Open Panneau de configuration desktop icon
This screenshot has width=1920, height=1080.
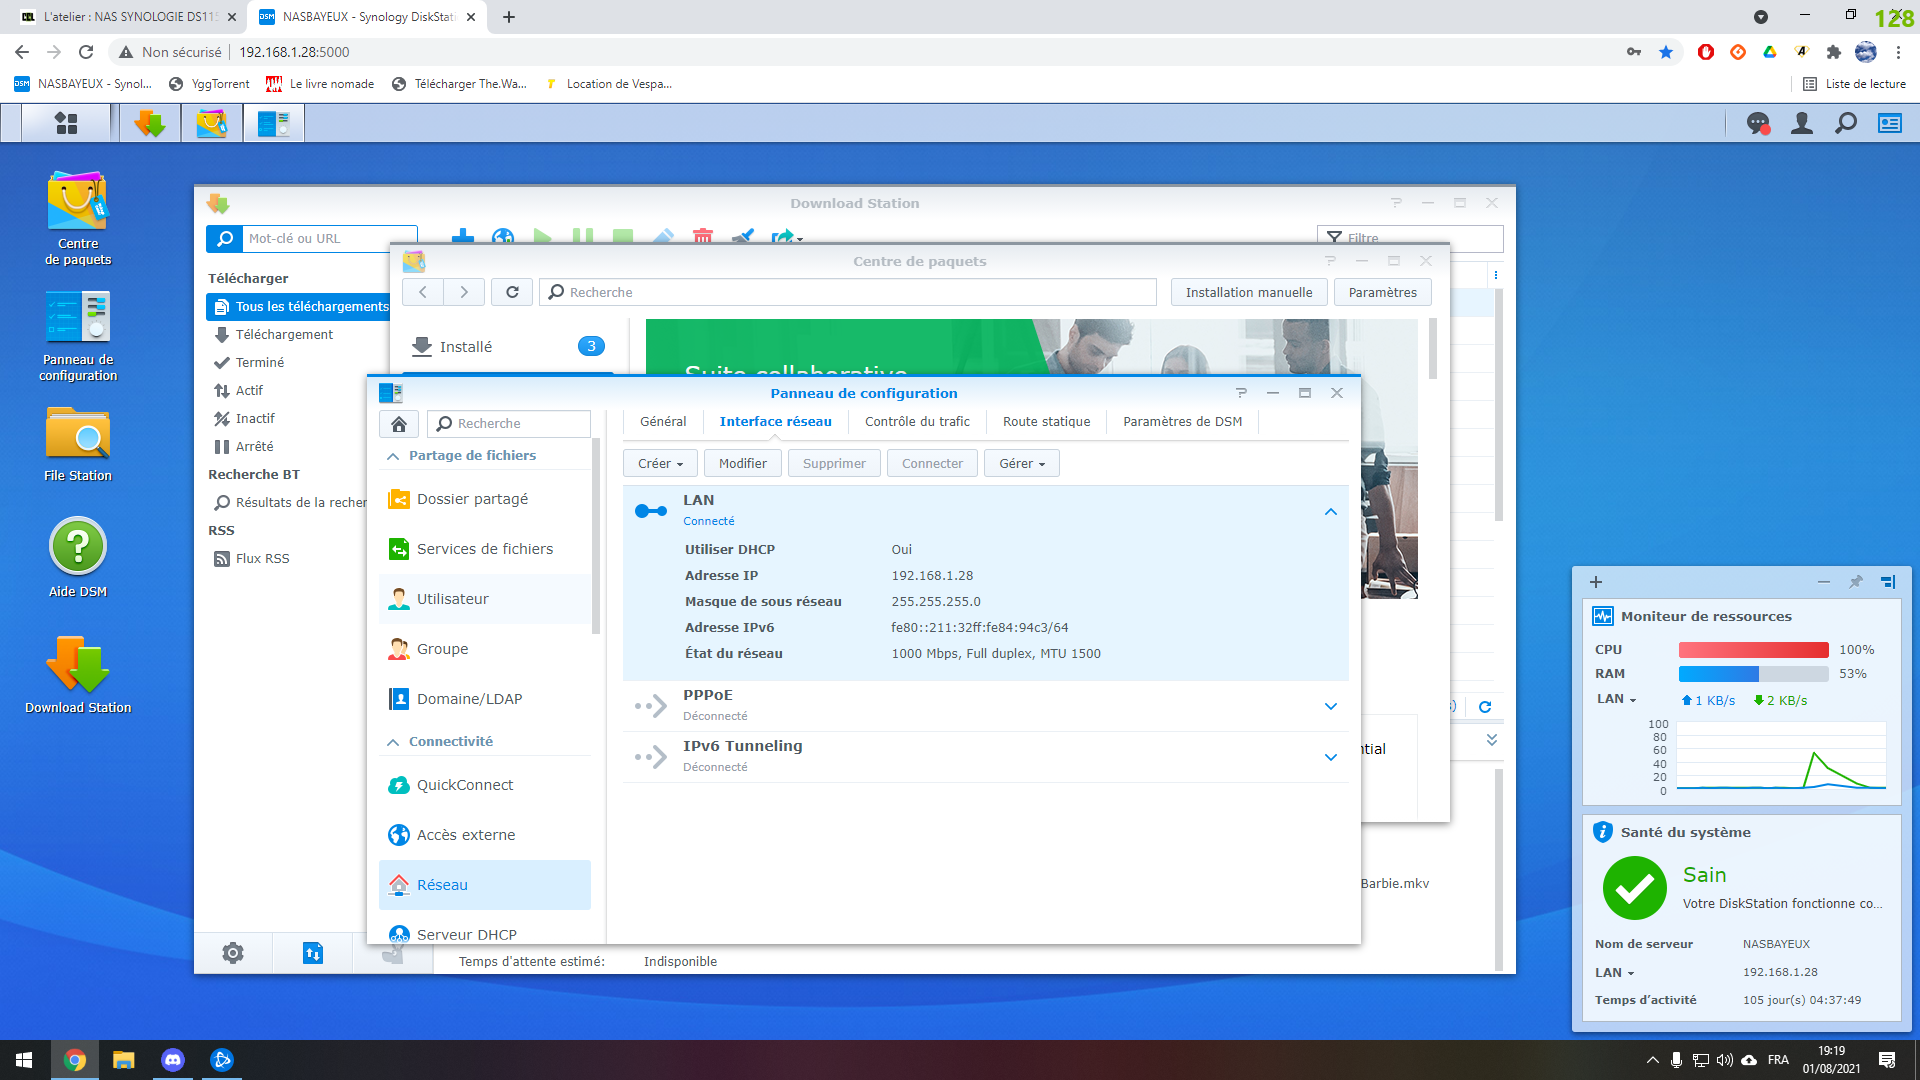tap(78, 336)
